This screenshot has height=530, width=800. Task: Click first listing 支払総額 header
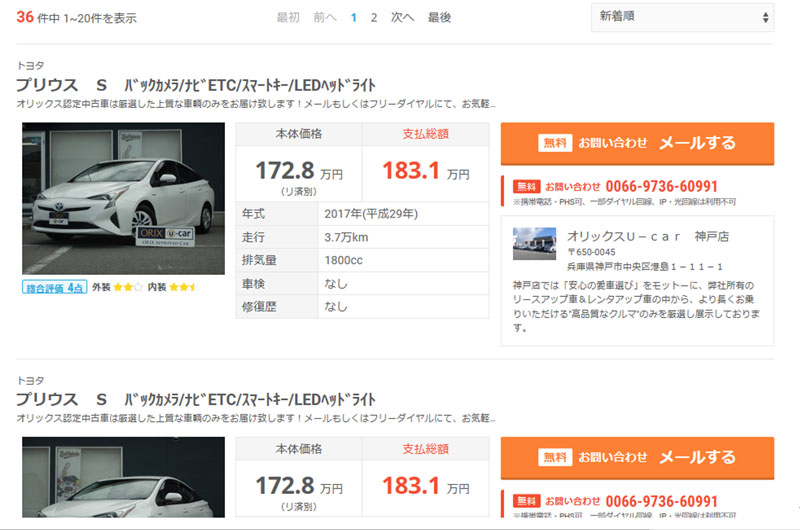point(426,134)
